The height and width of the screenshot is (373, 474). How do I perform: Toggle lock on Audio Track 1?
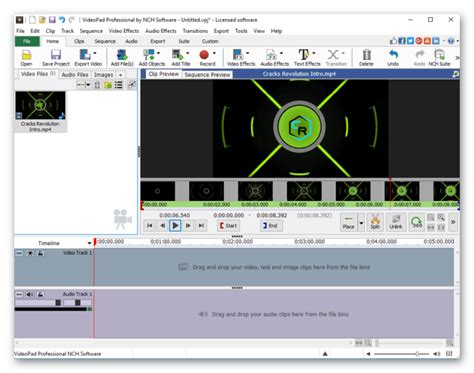coord(40,294)
